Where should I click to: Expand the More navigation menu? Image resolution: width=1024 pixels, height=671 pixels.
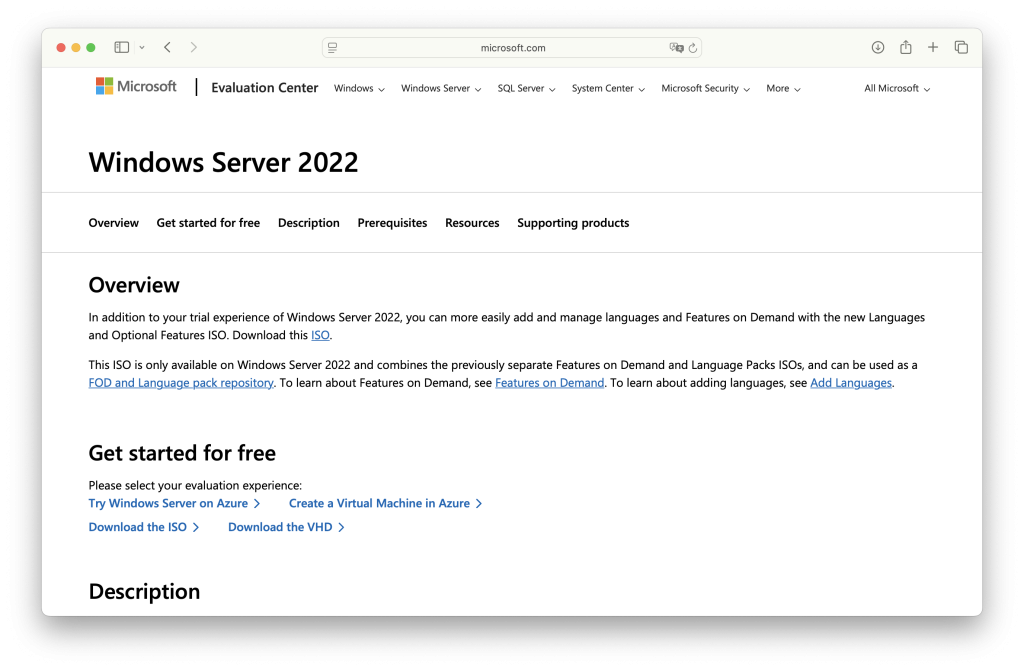[x=783, y=88]
